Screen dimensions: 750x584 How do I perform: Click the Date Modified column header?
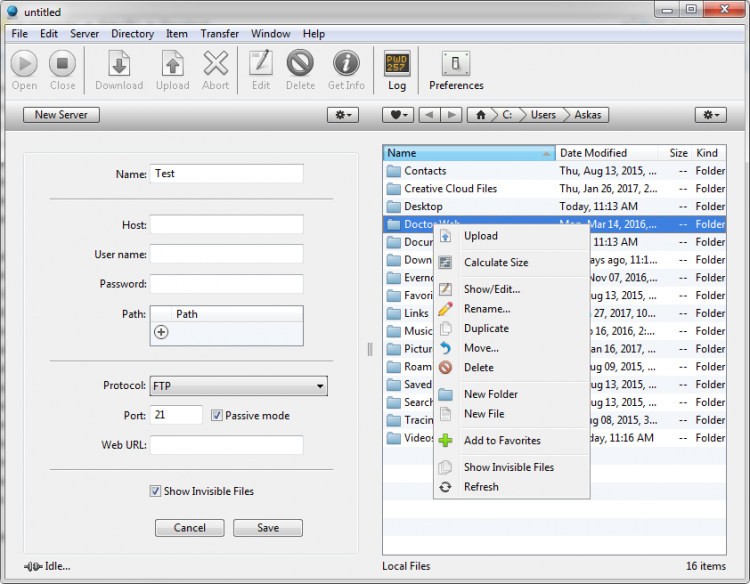606,153
